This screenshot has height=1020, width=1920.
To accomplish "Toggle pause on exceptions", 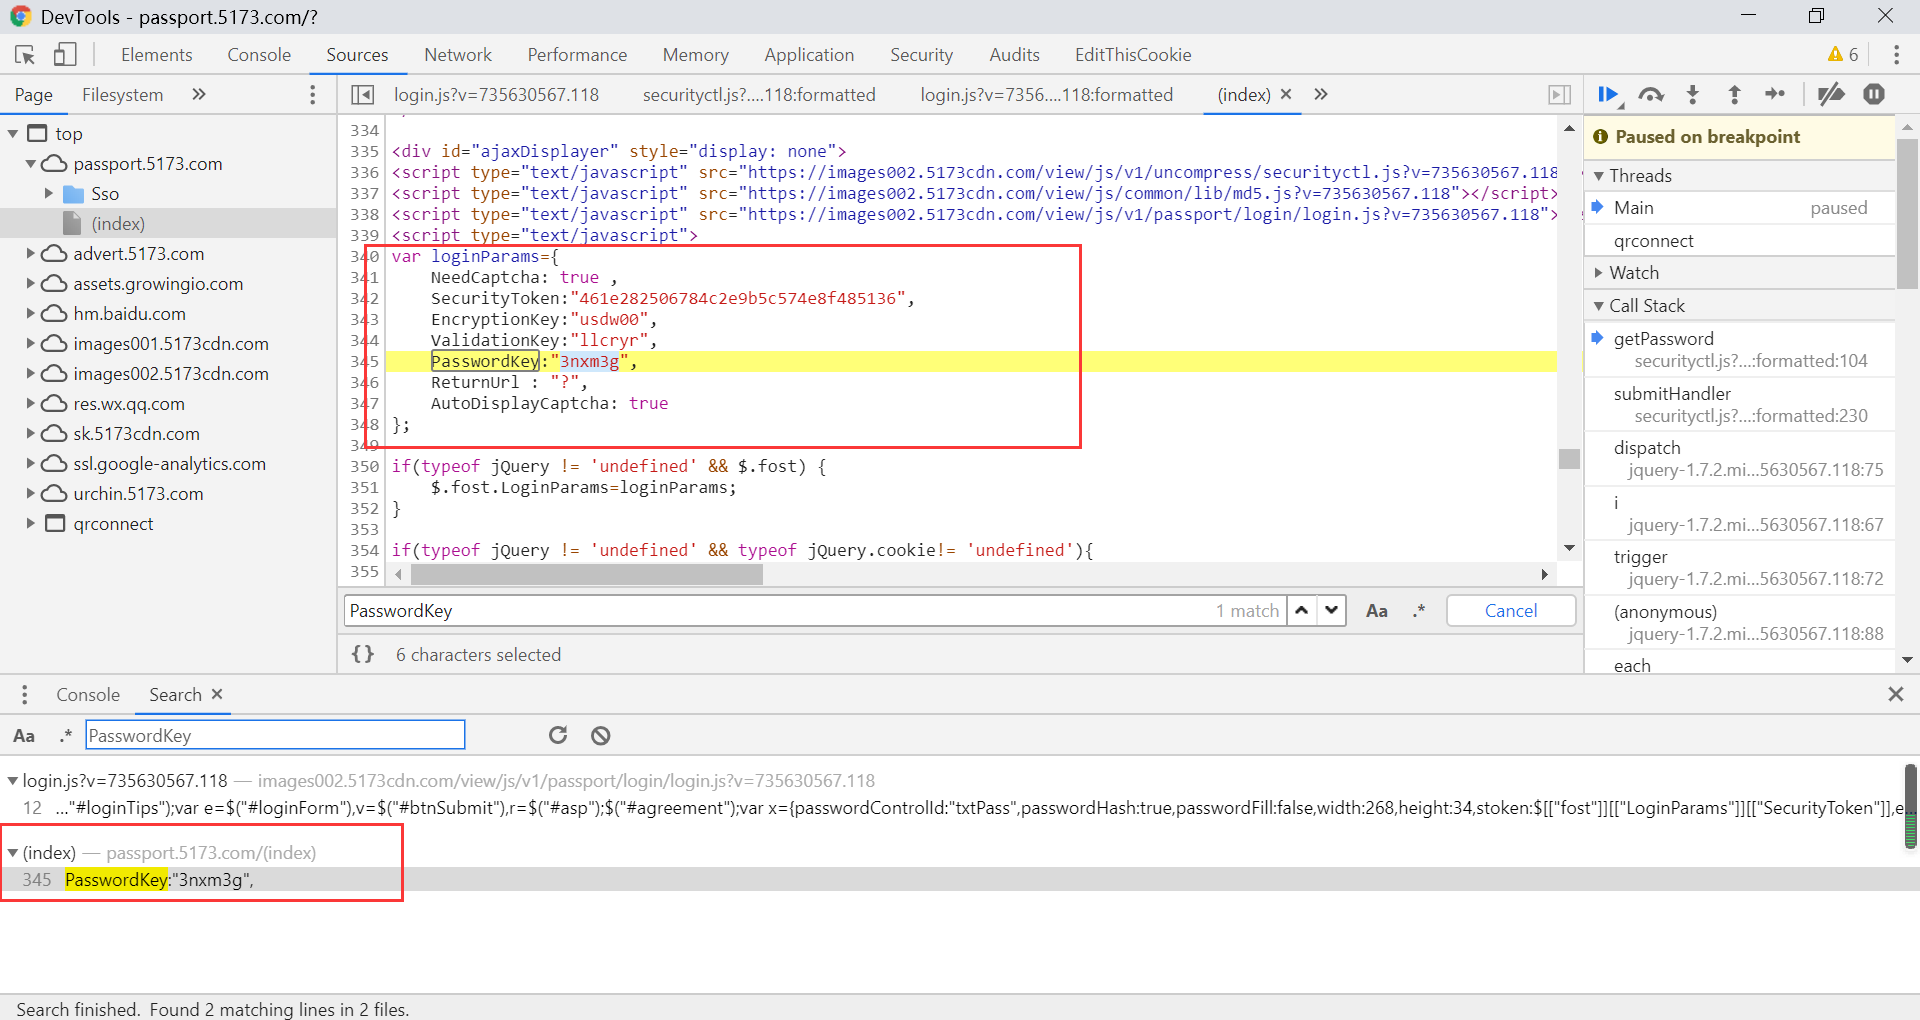I will coord(1874,95).
